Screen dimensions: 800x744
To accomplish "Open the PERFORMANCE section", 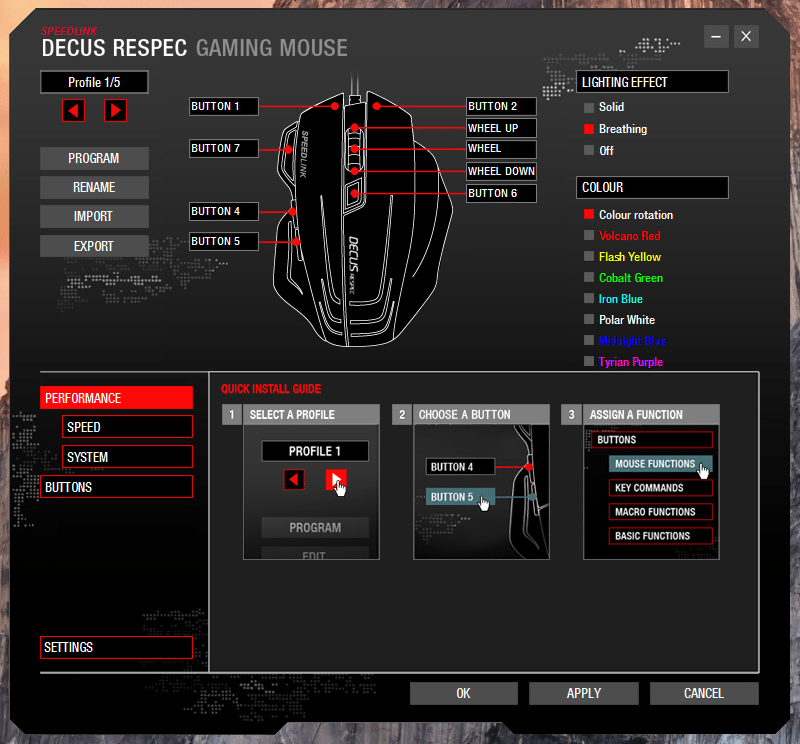I will tap(116, 398).
